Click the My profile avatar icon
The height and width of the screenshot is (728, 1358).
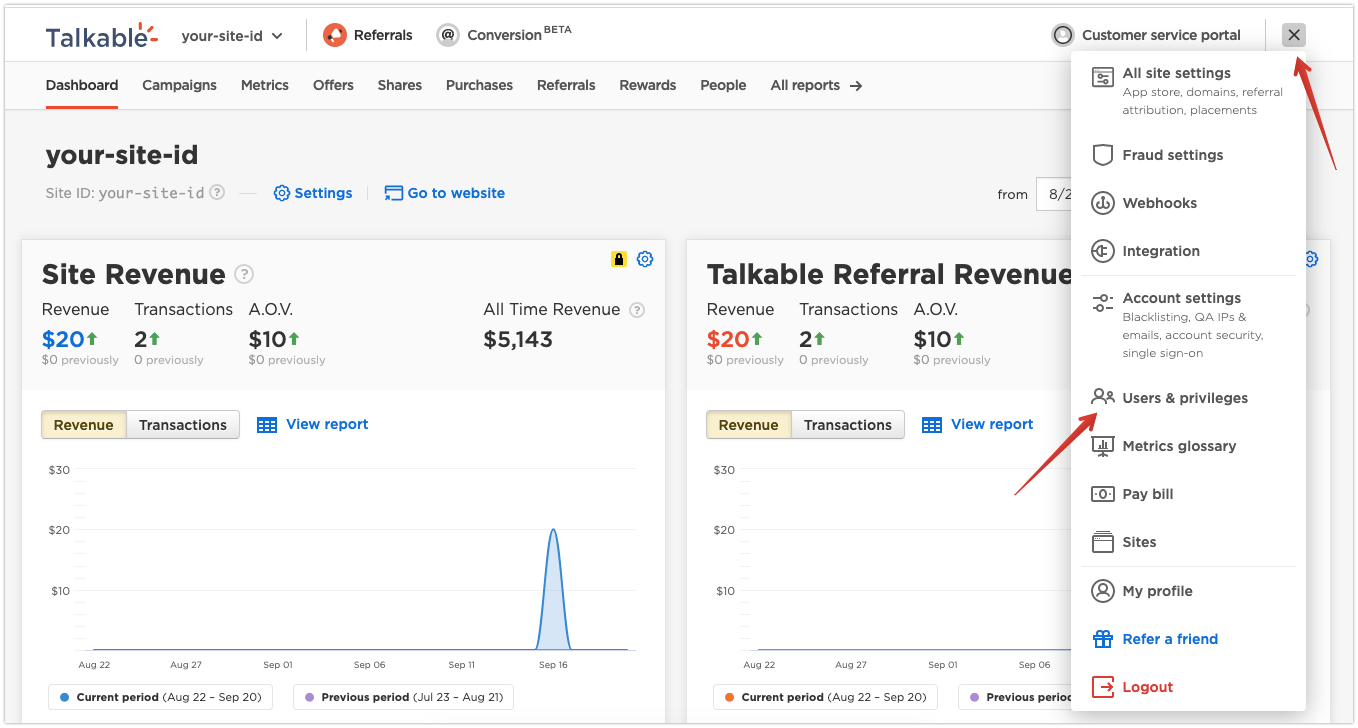tap(1102, 591)
